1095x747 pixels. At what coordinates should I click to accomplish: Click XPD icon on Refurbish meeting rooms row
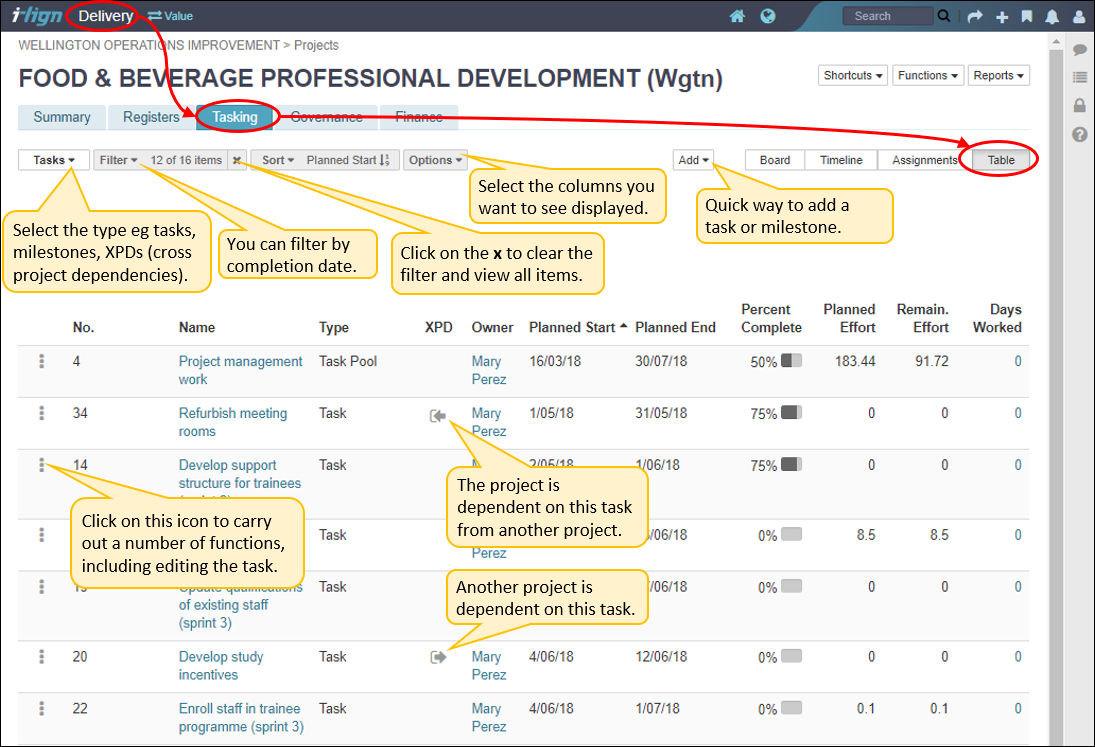438,416
